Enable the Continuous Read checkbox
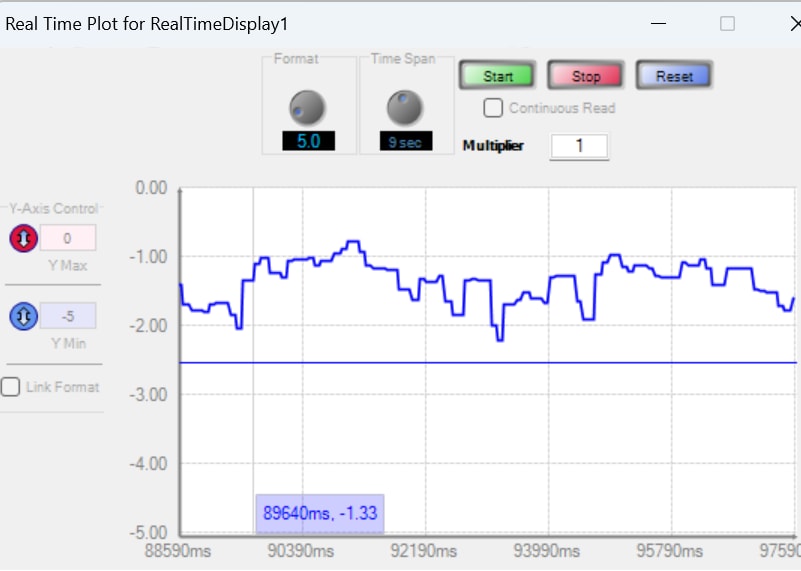Screen dimensions: 801x571 (x=493, y=108)
